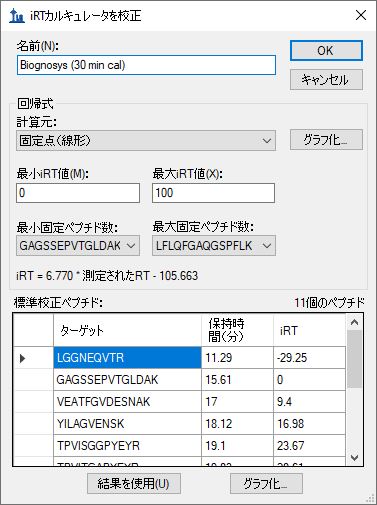Image resolution: width=377 pixels, height=505 pixels.
Task: Click the bottom グラフ化 button below peptide table
Action: (x=266, y=483)
